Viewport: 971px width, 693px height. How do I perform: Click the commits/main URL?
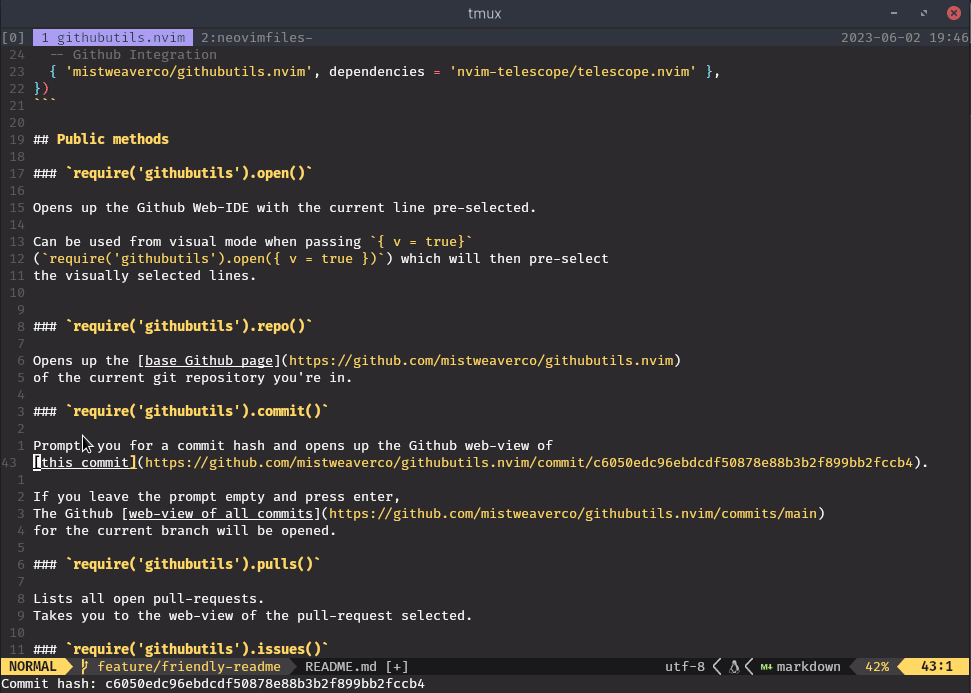coord(573,513)
